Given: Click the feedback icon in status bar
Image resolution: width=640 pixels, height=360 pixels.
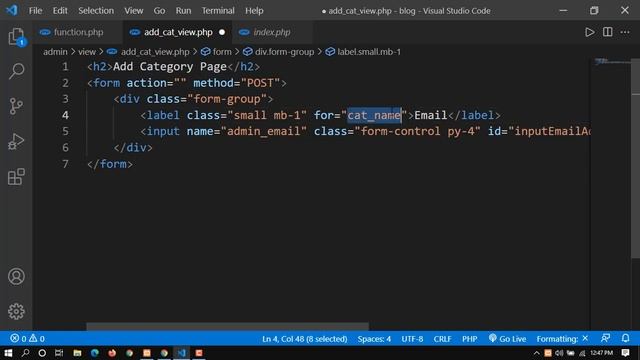Looking at the screenshot, I should click(605, 338).
